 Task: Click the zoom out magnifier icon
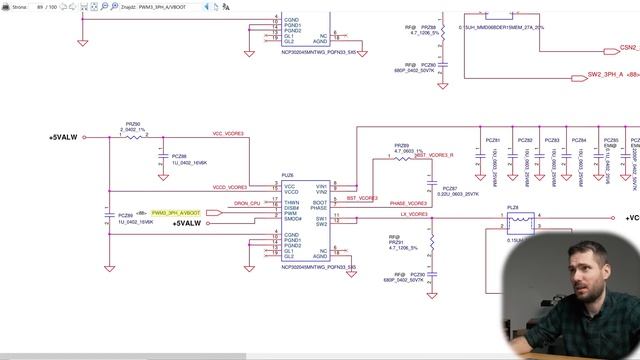[104, 7]
